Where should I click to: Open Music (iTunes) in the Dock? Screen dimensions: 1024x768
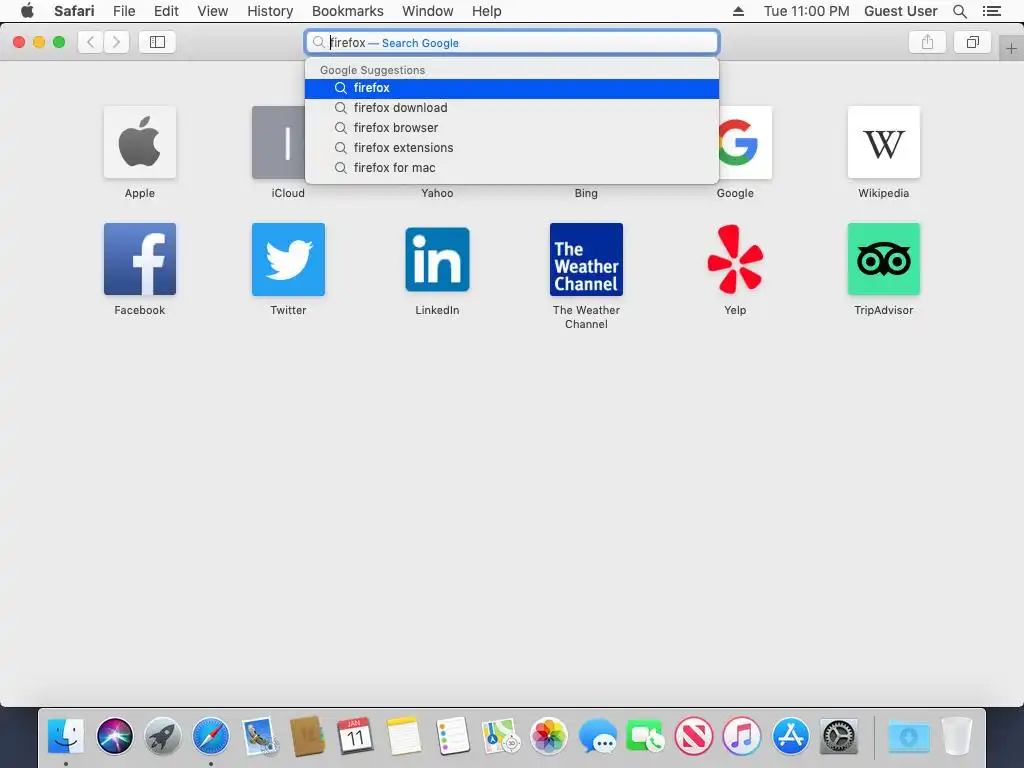click(x=742, y=735)
